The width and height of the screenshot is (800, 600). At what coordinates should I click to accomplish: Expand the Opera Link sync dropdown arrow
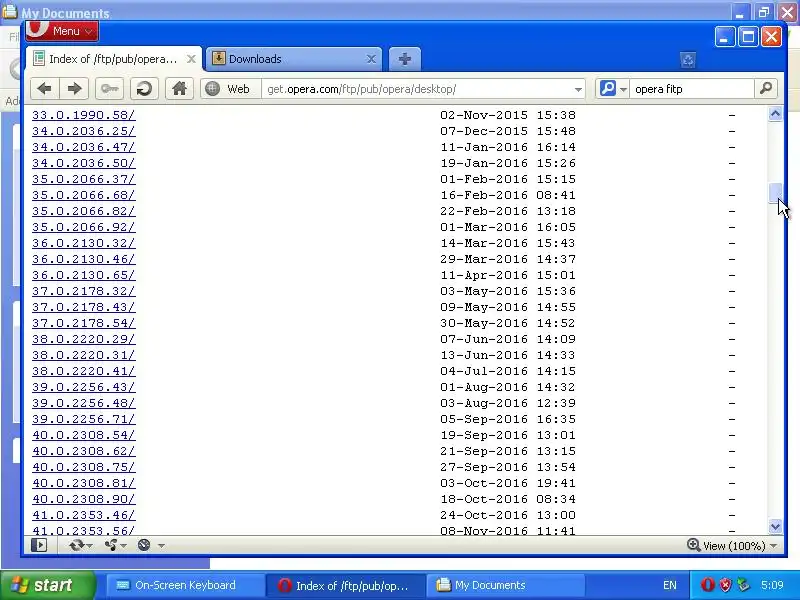(90, 546)
